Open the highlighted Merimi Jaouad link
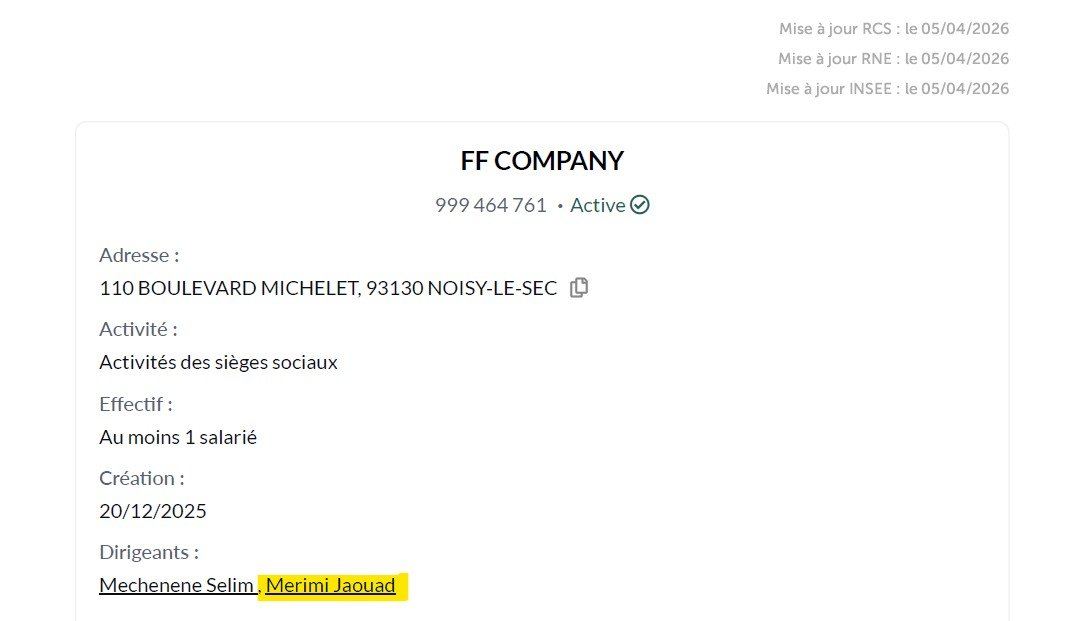 click(x=331, y=585)
